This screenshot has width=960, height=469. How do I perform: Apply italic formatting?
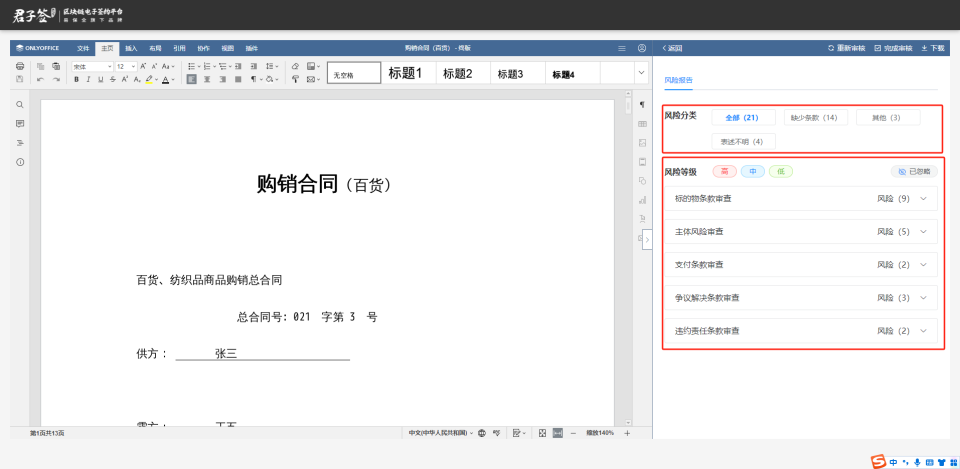pos(88,79)
